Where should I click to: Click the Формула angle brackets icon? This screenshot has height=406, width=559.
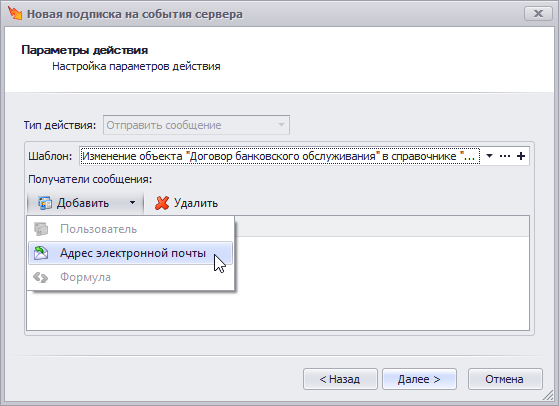click(x=40, y=277)
